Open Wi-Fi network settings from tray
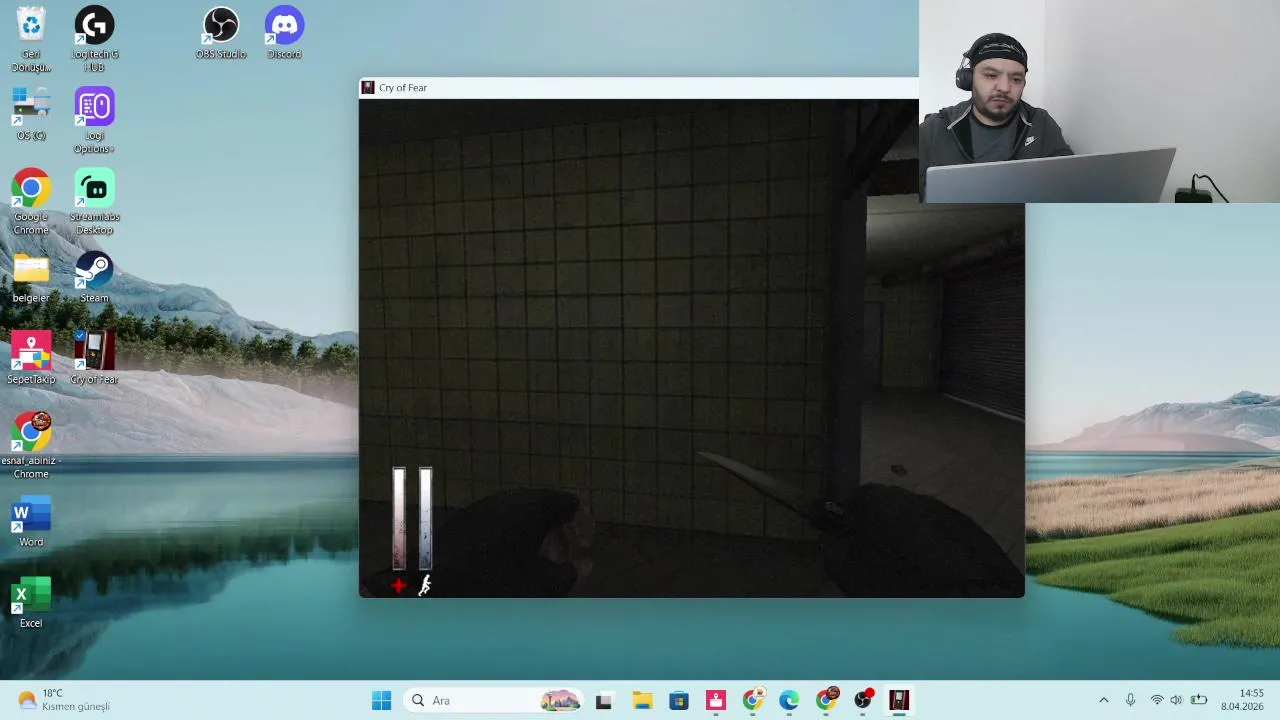 [1157, 700]
